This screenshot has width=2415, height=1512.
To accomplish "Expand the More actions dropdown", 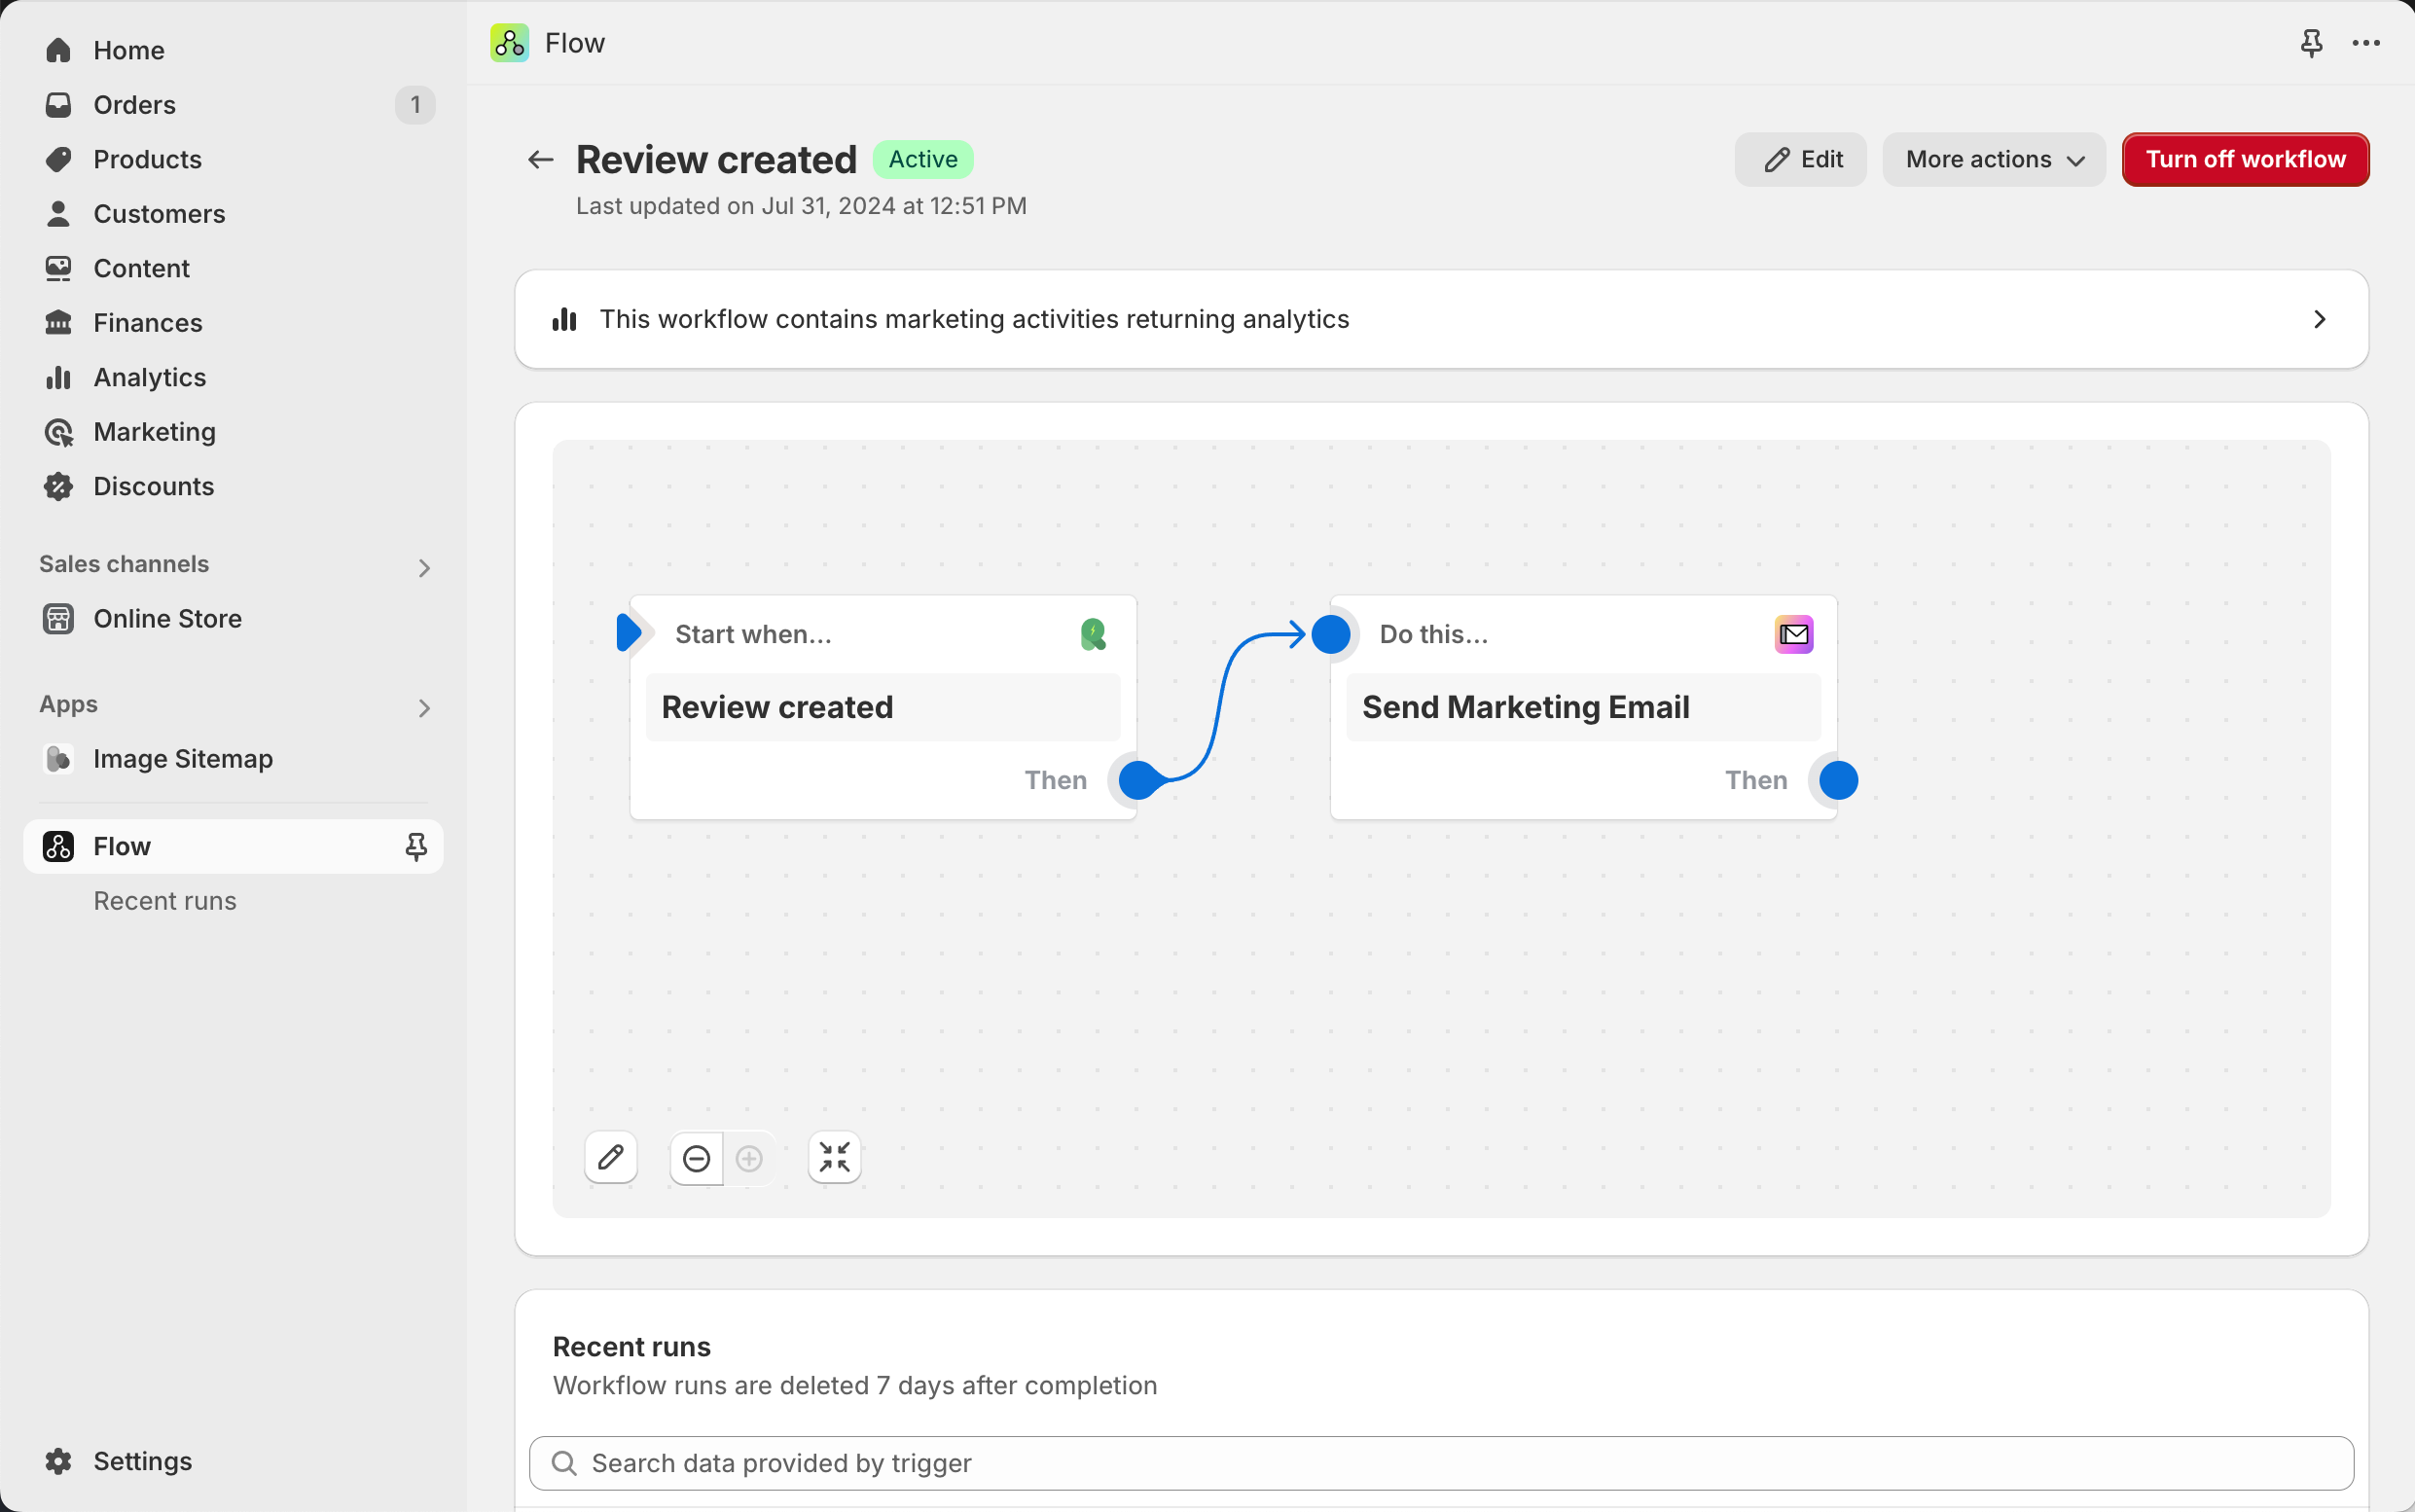I will tap(1992, 159).
